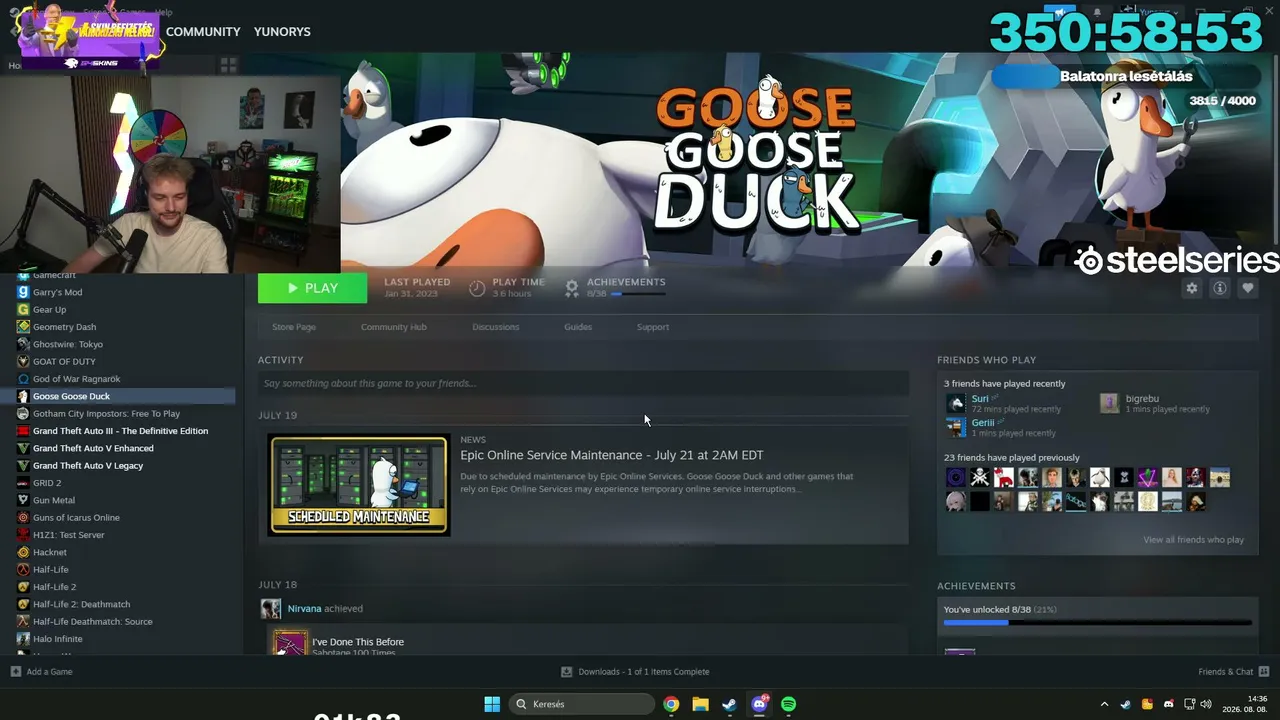Click the Guns of Icarus Online icon

tap(23, 517)
